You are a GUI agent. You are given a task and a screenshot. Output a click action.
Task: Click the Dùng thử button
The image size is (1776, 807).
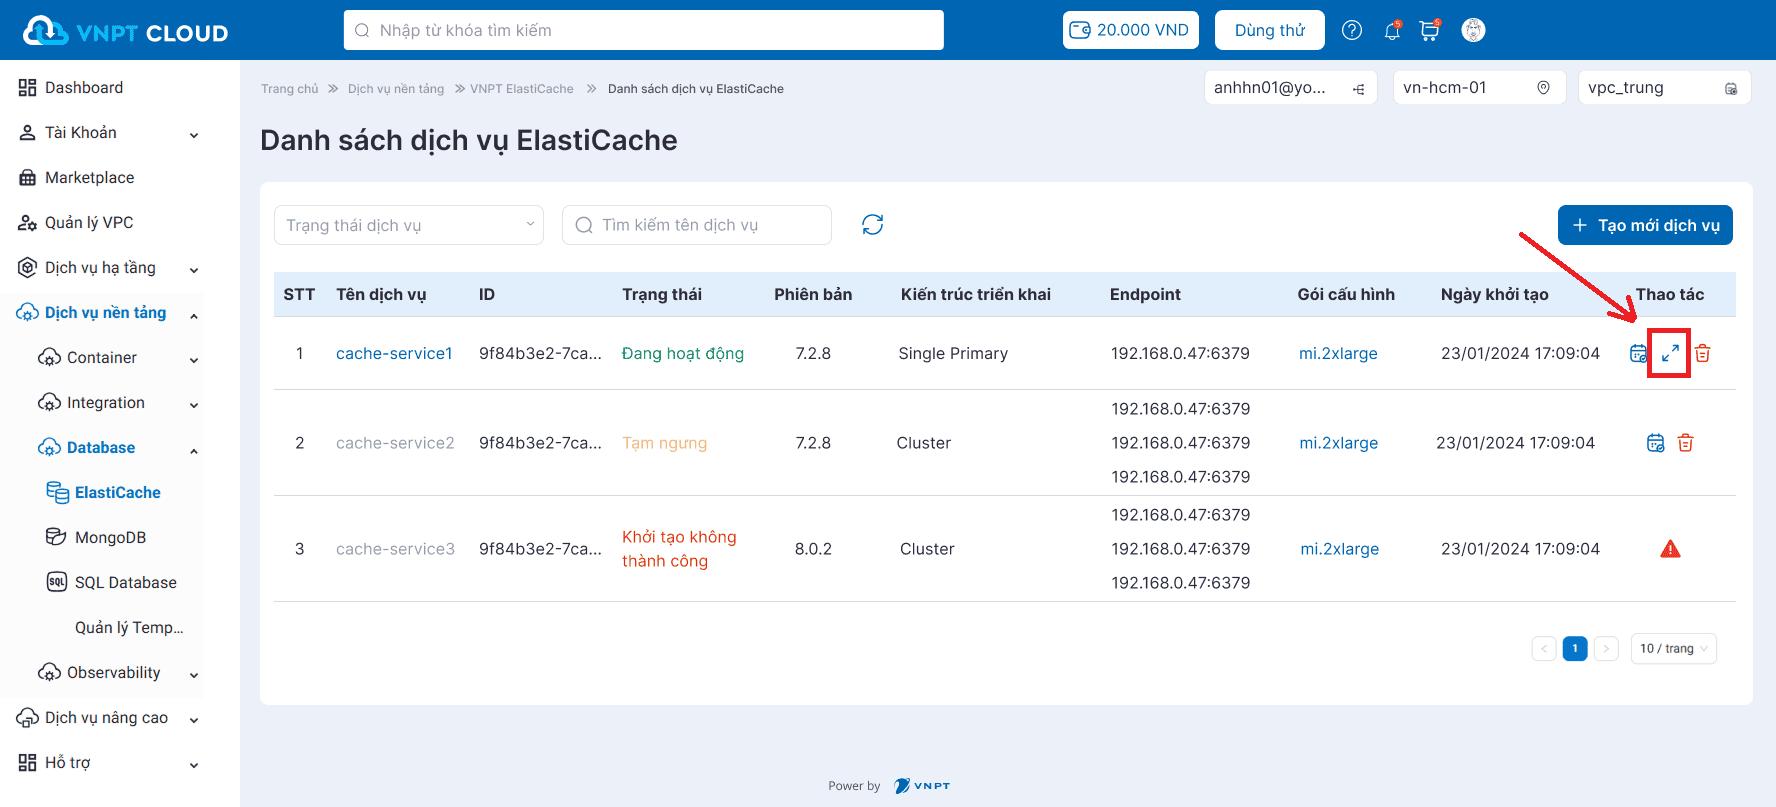(x=1269, y=30)
